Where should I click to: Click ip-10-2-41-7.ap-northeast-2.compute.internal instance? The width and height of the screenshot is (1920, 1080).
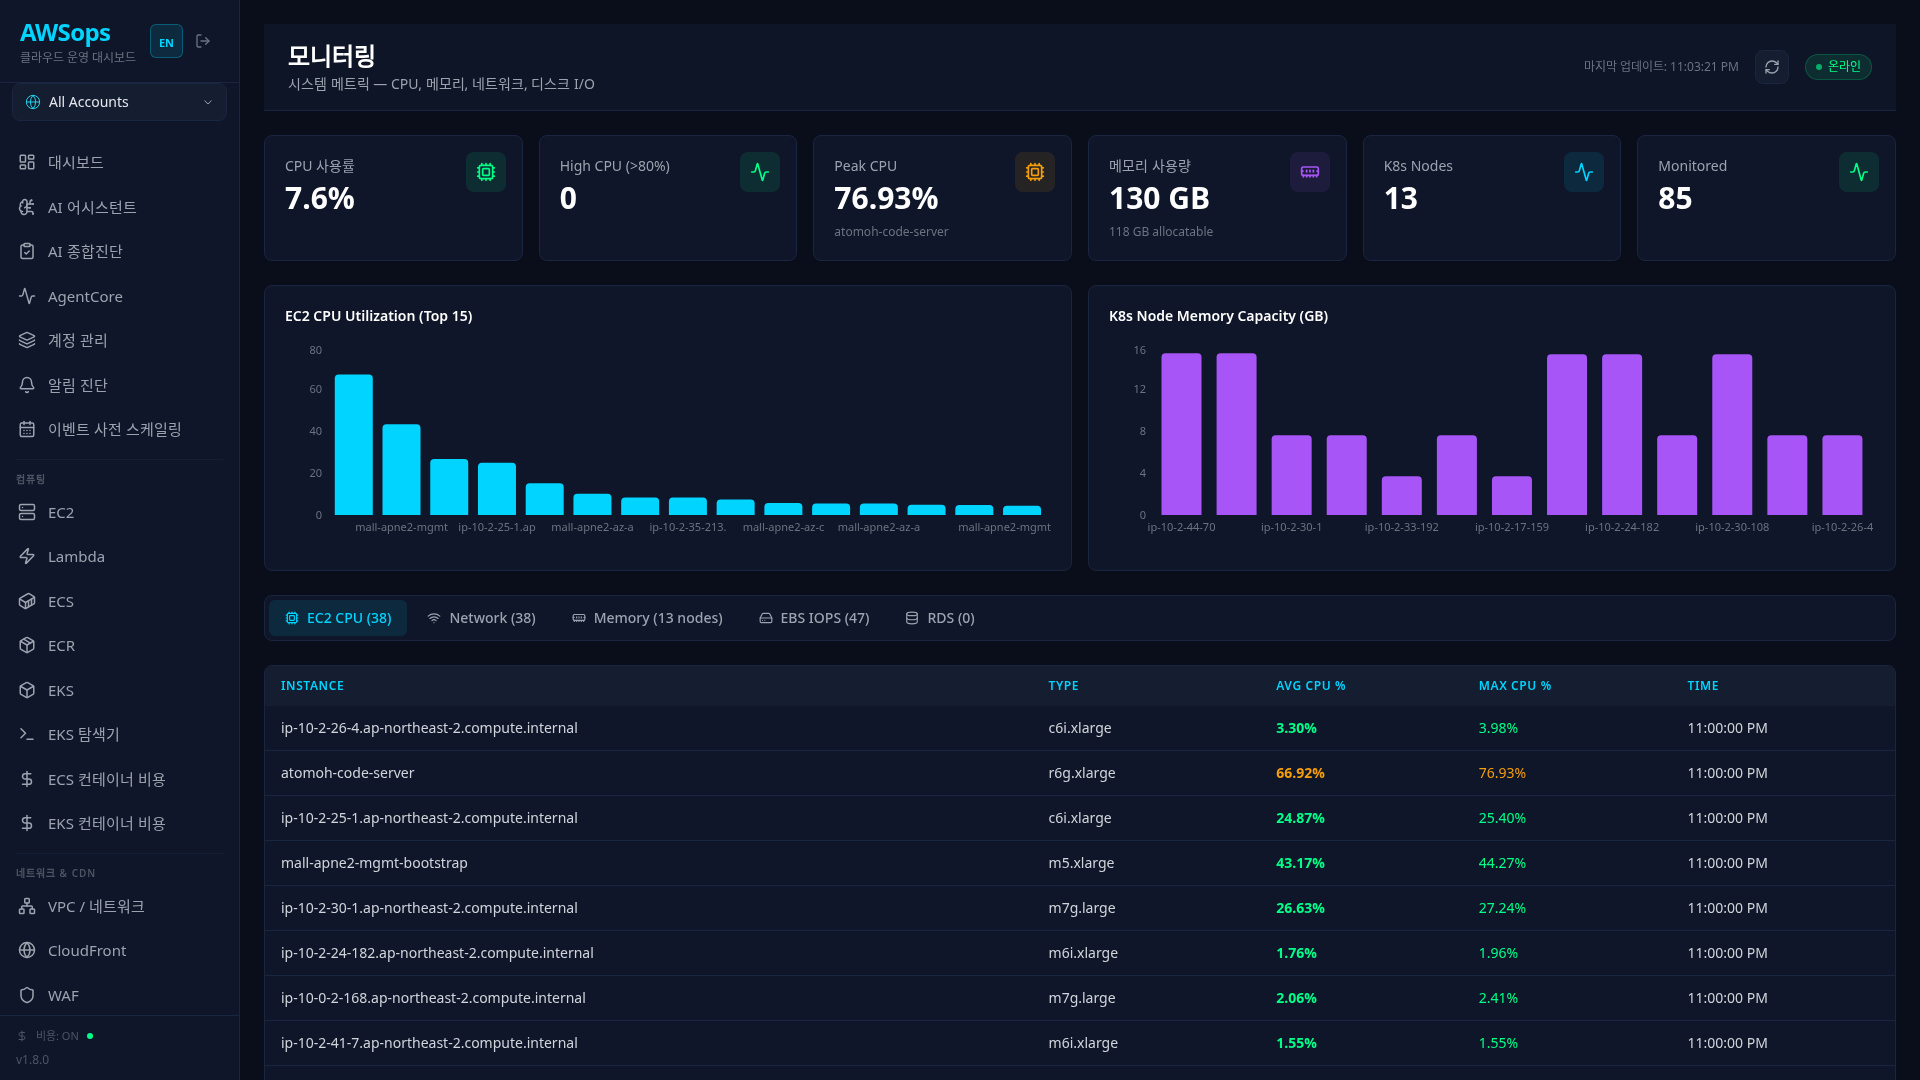(x=429, y=1043)
